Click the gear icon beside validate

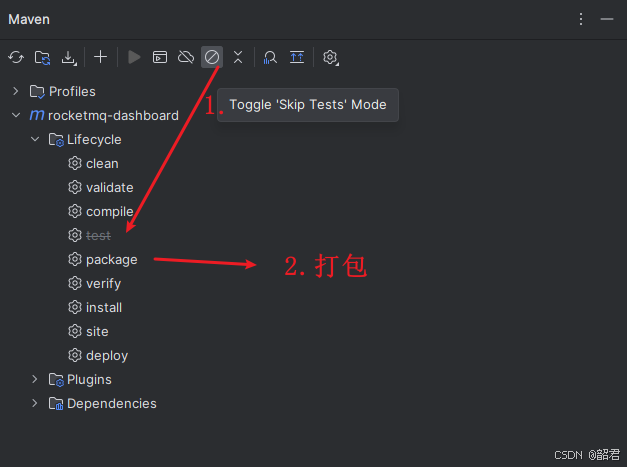coord(75,187)
